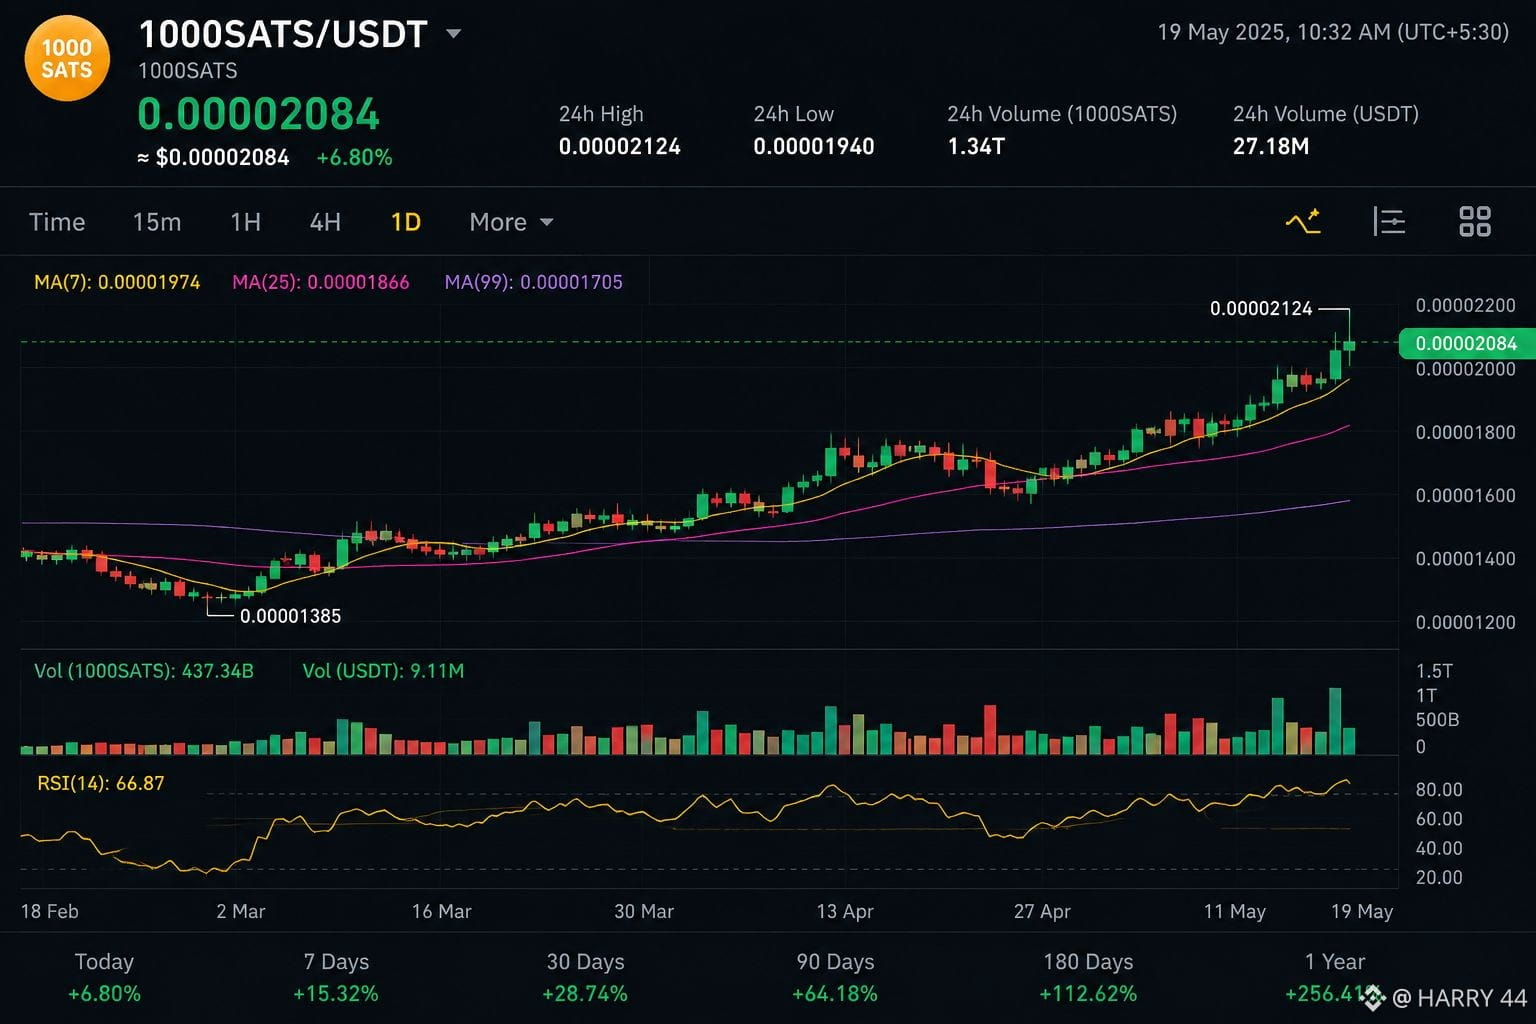Click the Vol (1000SATS): 437.34B label
This screenshot has width=1536, height=1024.
[x=144, y=671]
